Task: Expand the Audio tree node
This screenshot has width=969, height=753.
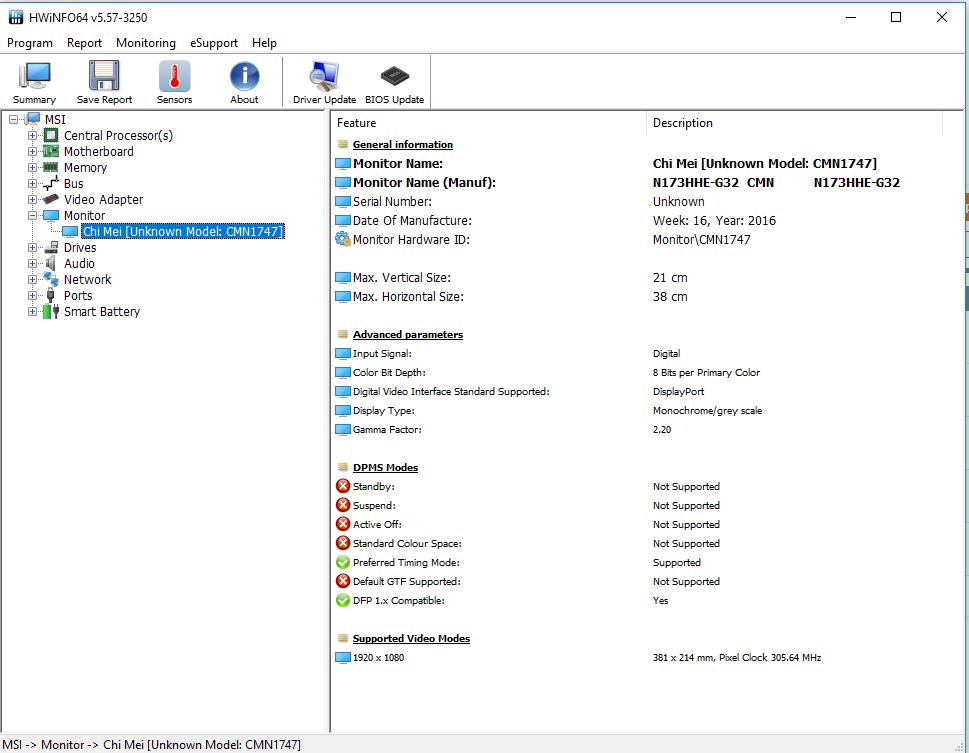Action: (x=32, y=263)
